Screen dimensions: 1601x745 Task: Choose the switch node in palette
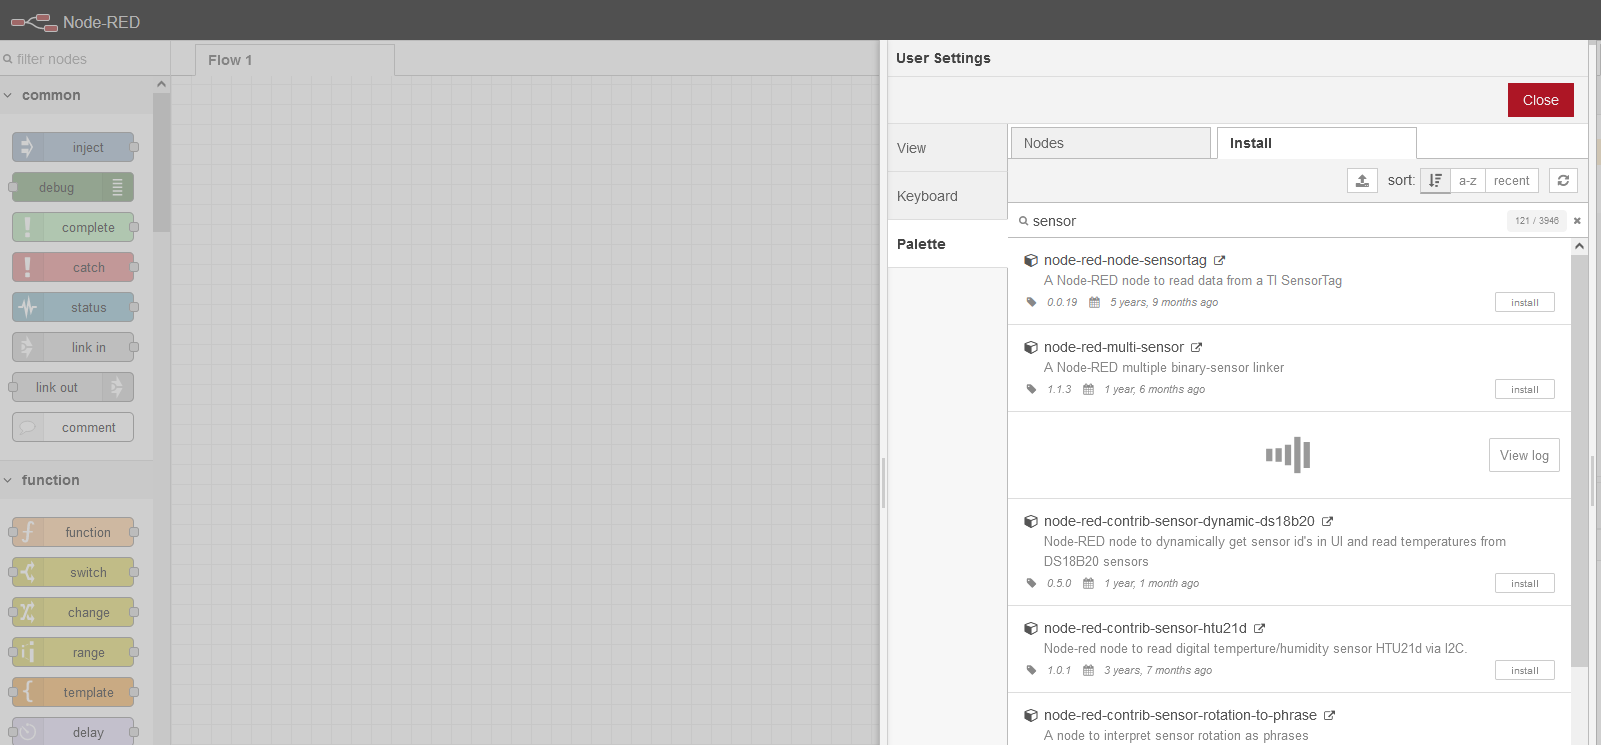(x=72, y=572)
